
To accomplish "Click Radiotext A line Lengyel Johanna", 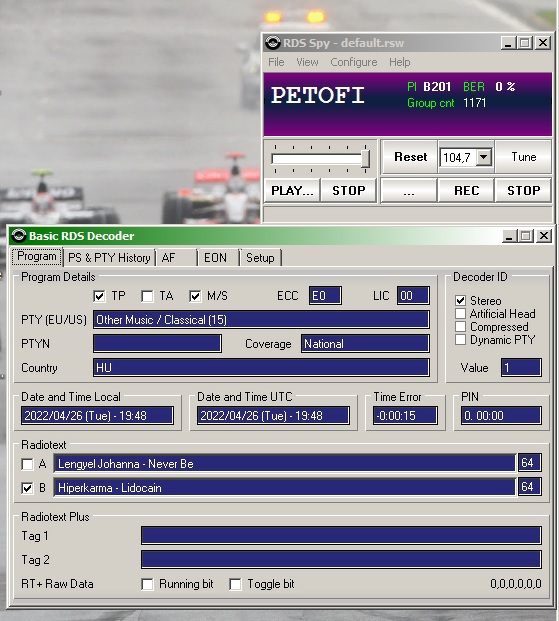I will (285, 463).
